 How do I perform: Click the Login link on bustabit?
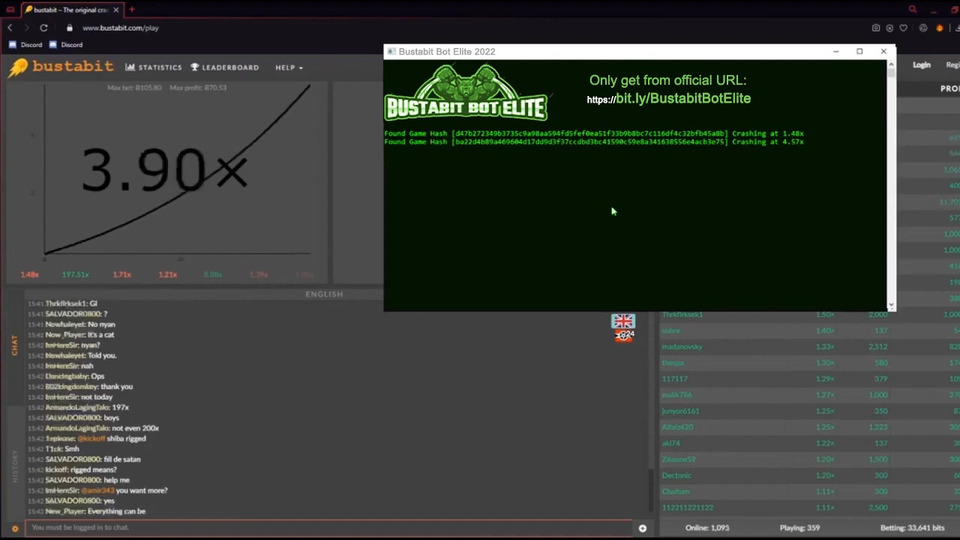point(921,65)
